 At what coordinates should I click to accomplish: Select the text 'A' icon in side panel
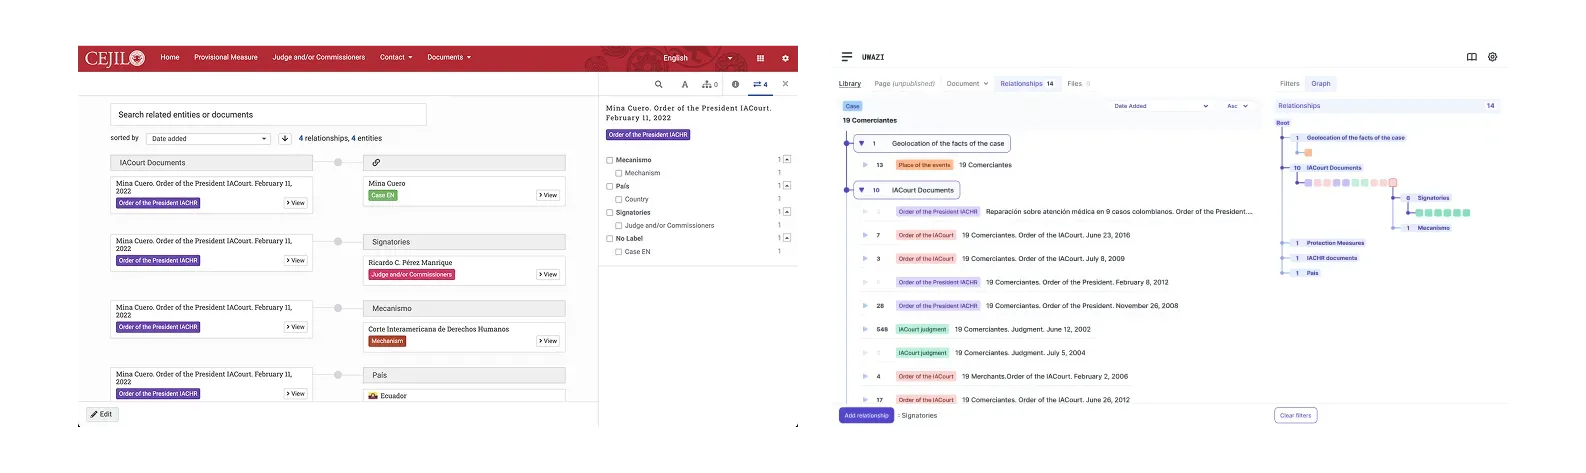(x=685, y=84)
